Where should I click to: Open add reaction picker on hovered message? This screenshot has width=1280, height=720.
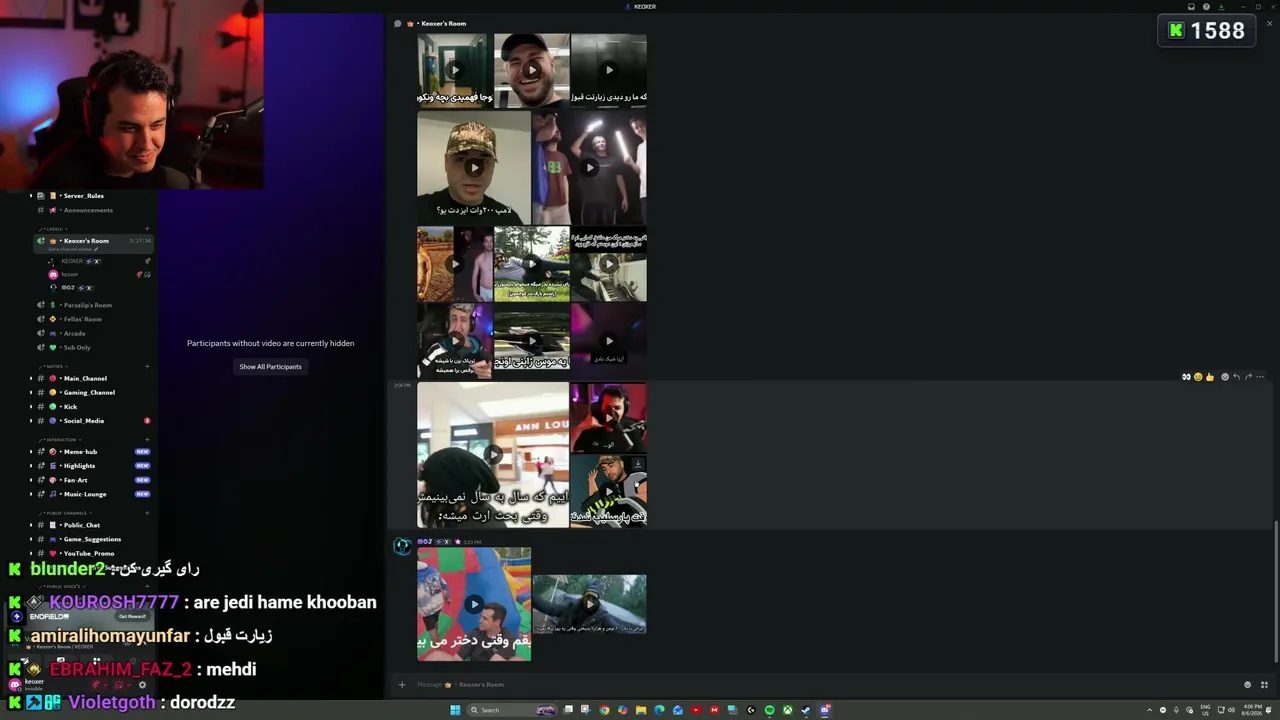click(x=1225, y=377)
